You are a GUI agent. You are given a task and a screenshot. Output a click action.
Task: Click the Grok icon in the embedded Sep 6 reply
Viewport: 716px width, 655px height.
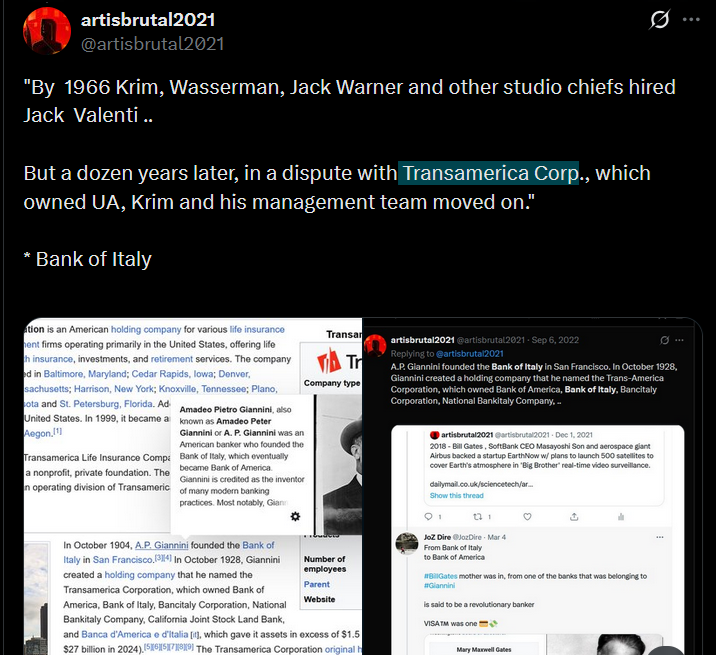(665, 340)
